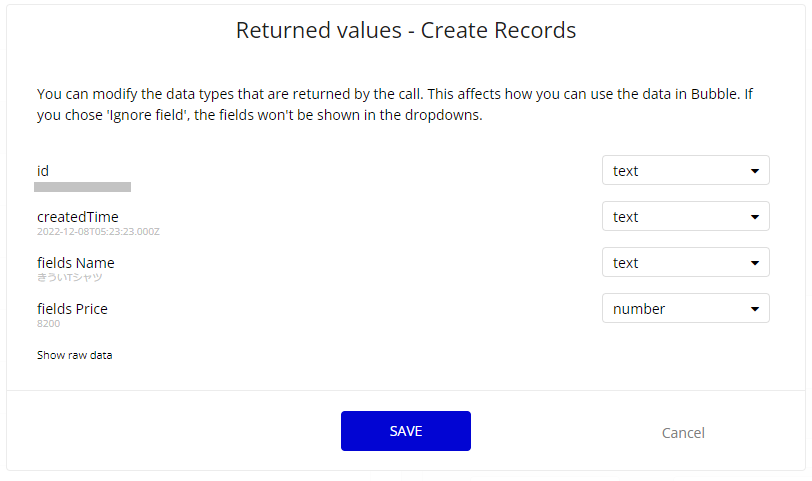Click the caret arrow of the fields Name dropdown
The width and height of the screenshot is (812, 481).
(x=754, y=263)
